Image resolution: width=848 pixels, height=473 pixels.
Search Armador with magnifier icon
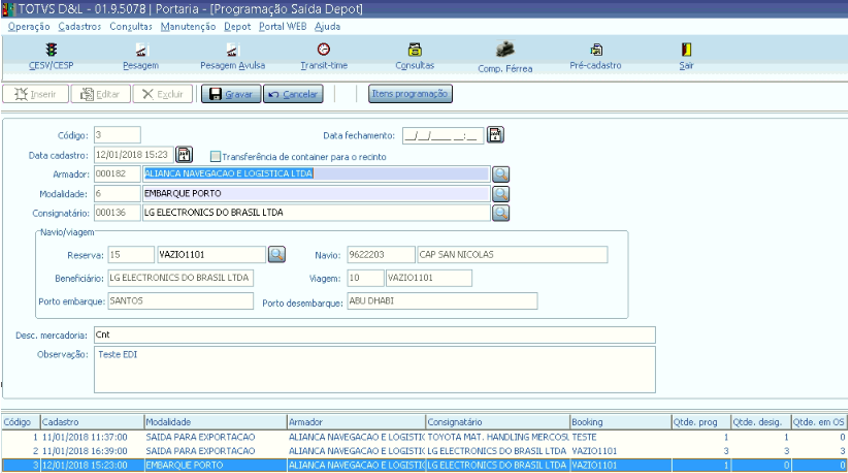(501, 174)
